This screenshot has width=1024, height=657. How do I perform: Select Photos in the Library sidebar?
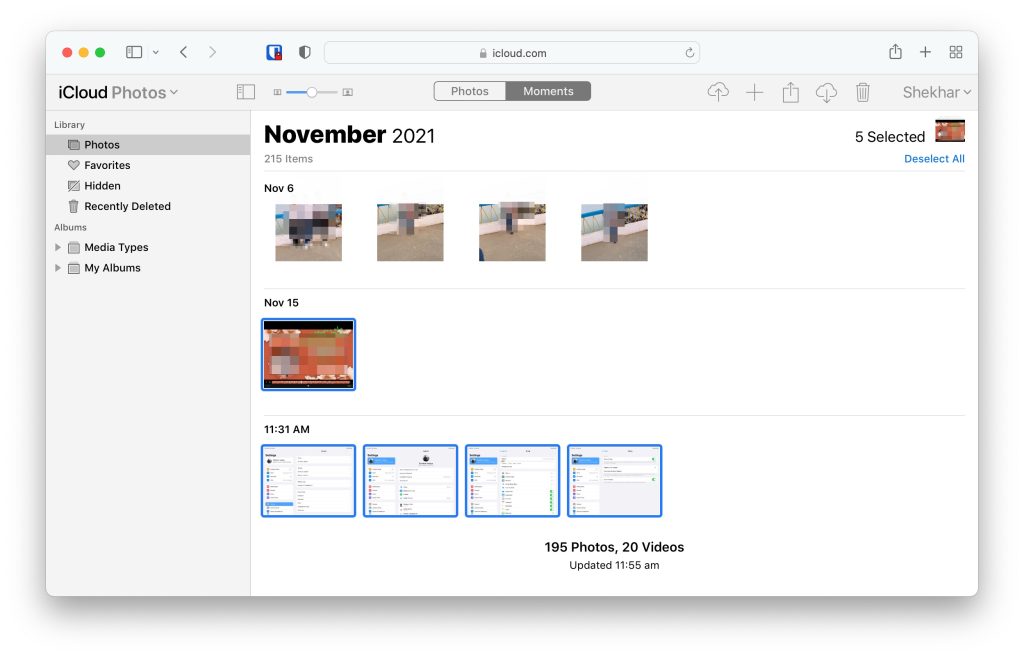pyautogui.click(x=148, y=145)
